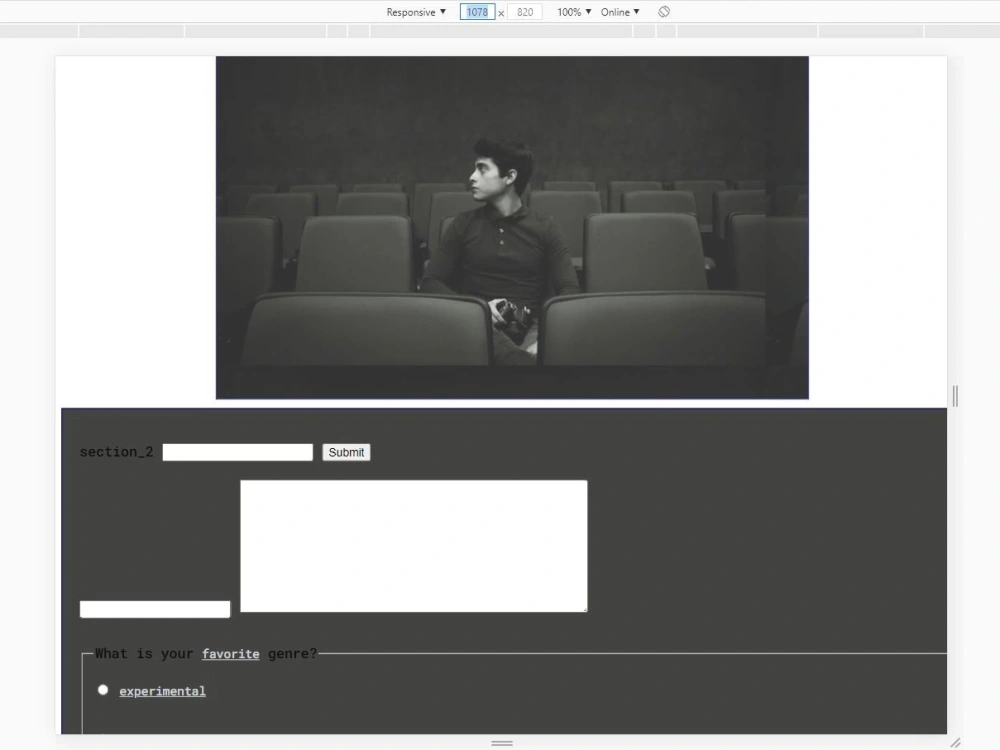Click inside the large white textarea
The image size is (1000, 750).
pyautogui.click(x=413, y=545)
